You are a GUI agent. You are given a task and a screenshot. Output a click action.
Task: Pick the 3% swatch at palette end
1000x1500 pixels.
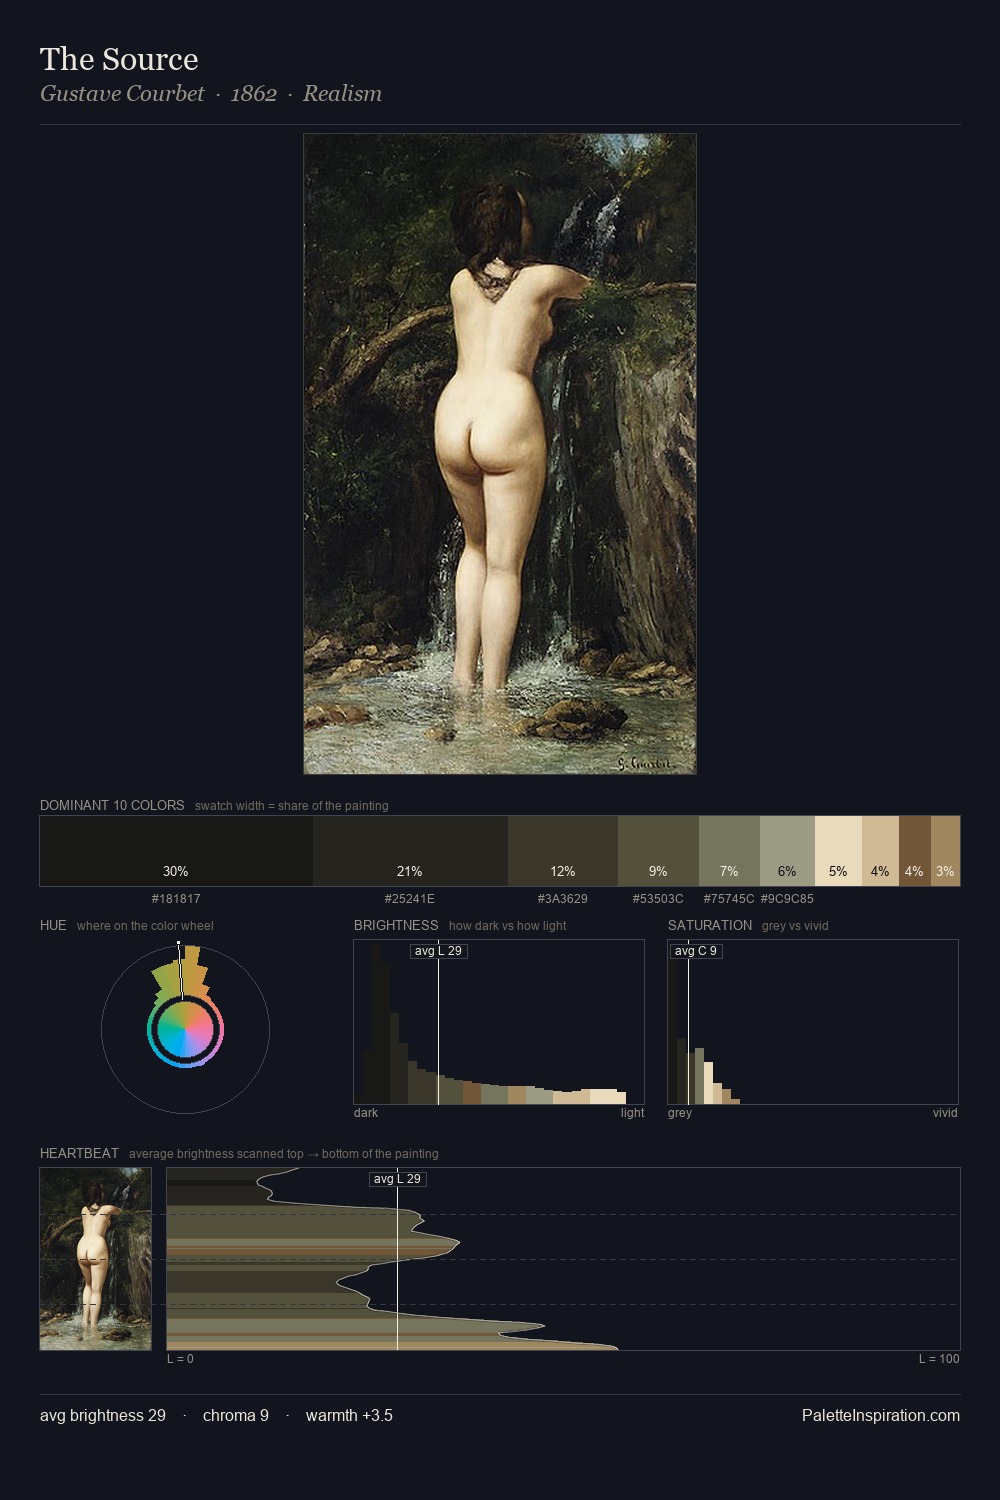(945, 851)
